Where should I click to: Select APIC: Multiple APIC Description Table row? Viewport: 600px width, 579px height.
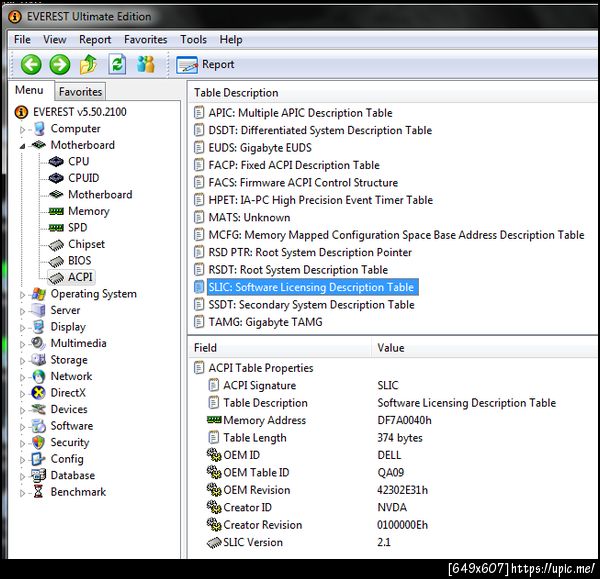click(x=293, y=113)
